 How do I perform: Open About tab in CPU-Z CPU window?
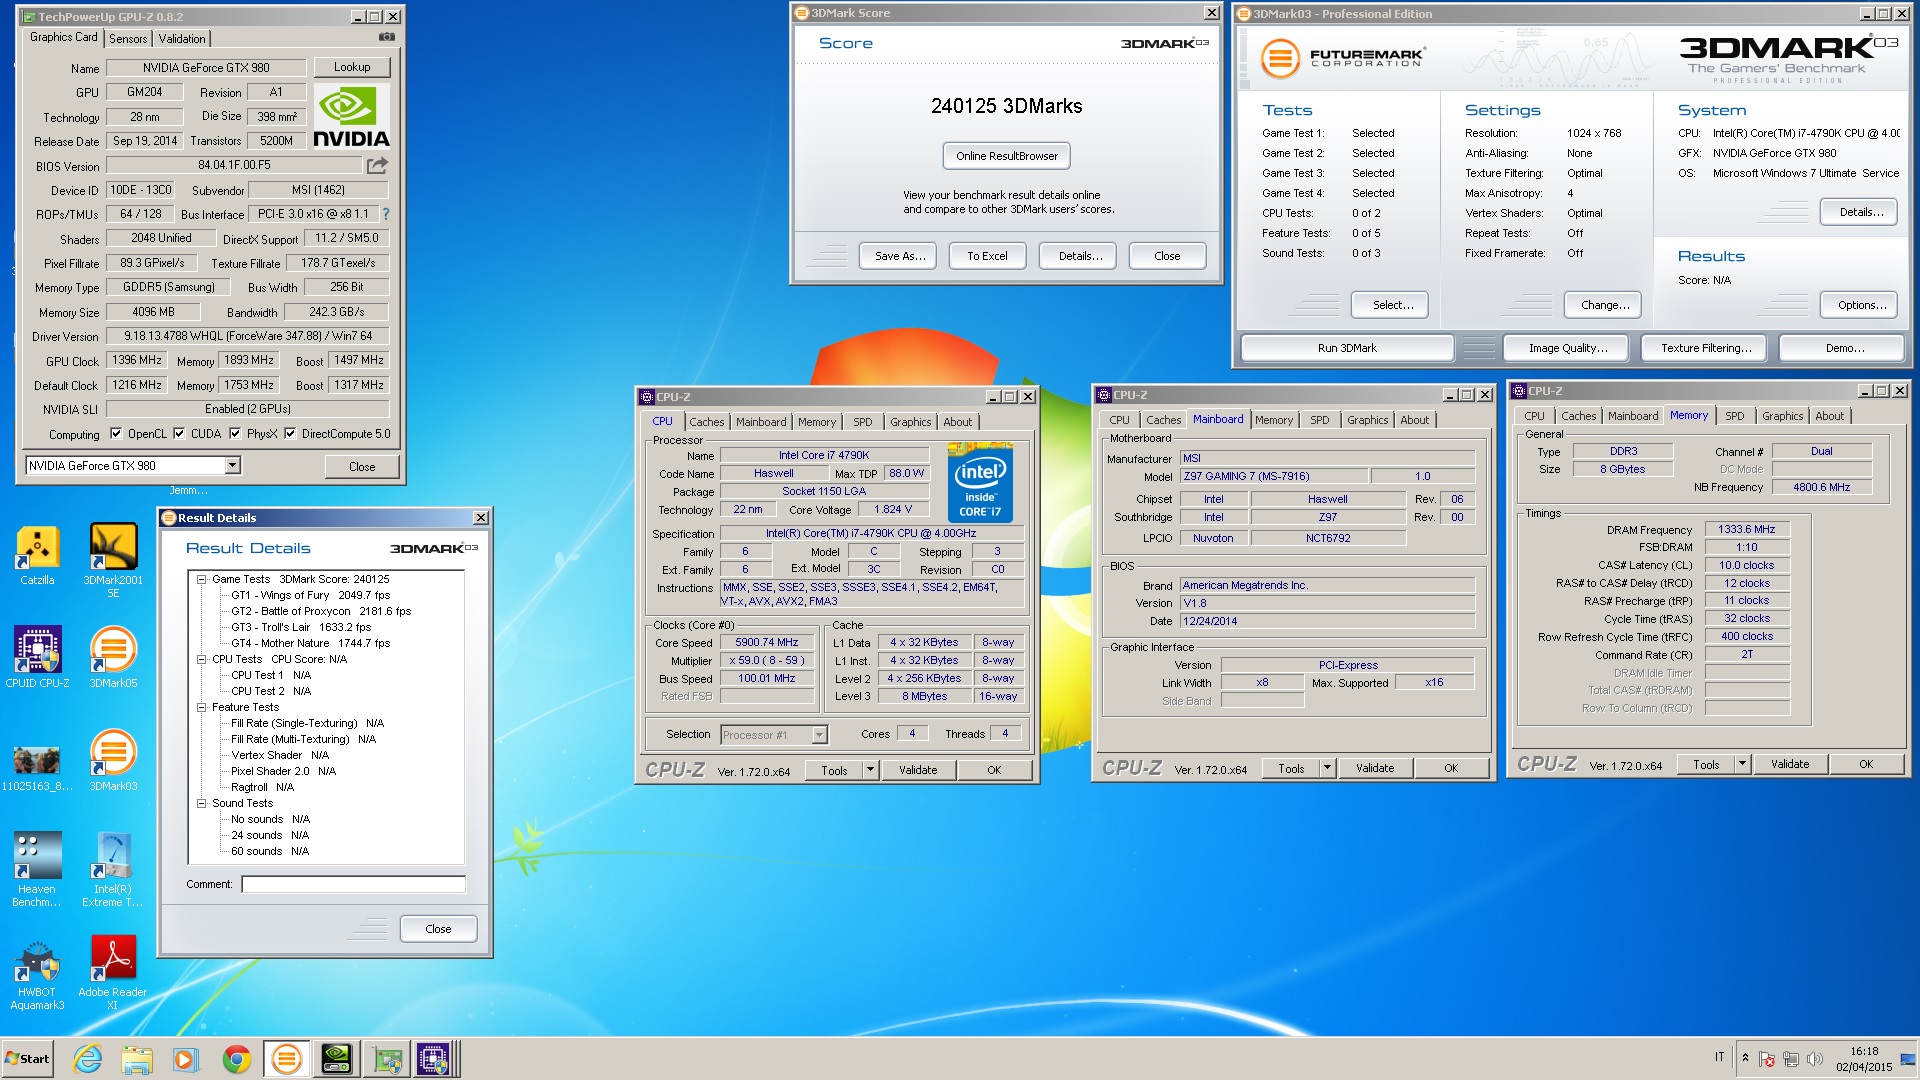coord(957,422)
